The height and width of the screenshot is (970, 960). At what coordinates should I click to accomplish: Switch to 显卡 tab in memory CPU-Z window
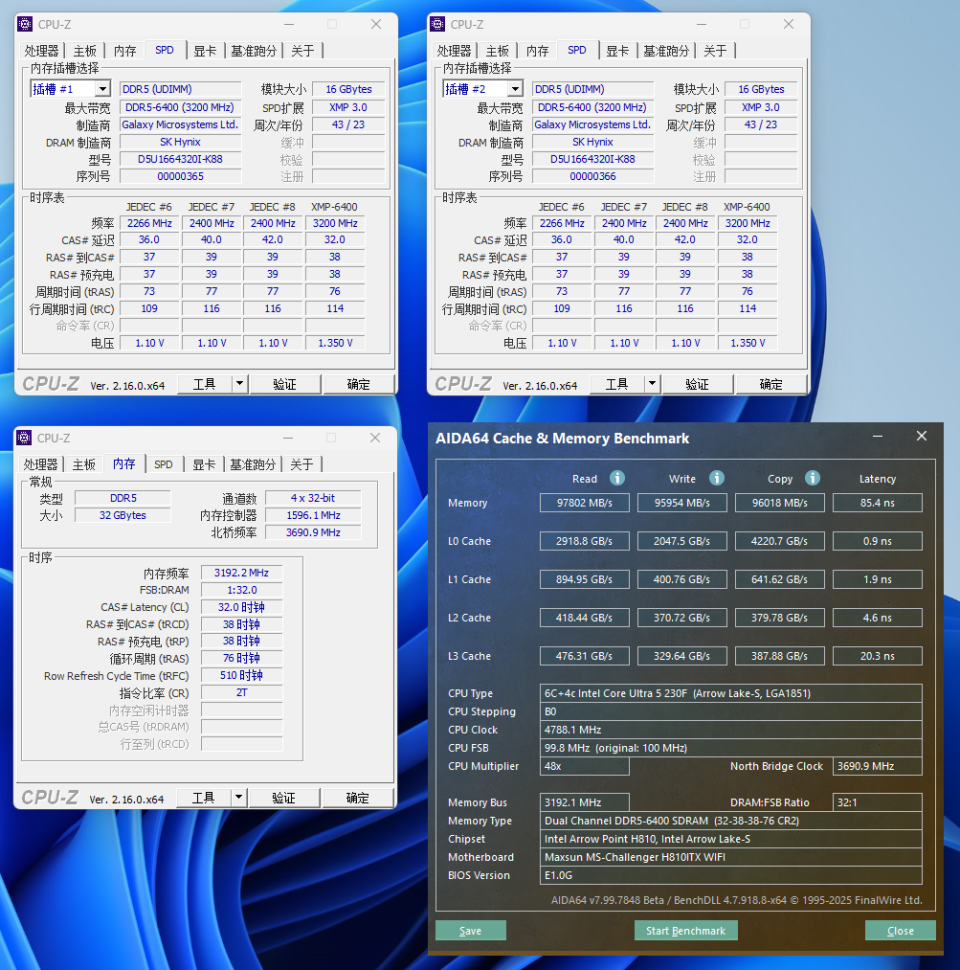[204, 465]
